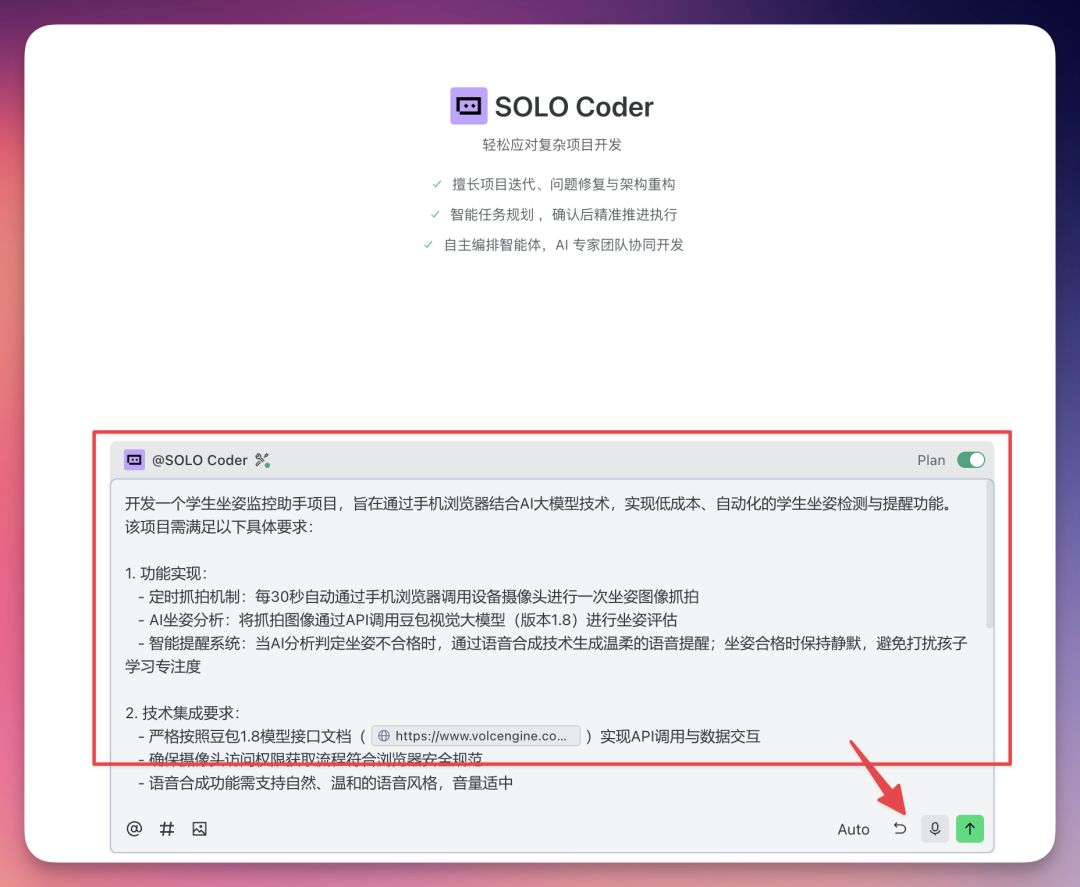Start voice input with the microphone icon
The image size is (1080, 887).
click(935, 829)
